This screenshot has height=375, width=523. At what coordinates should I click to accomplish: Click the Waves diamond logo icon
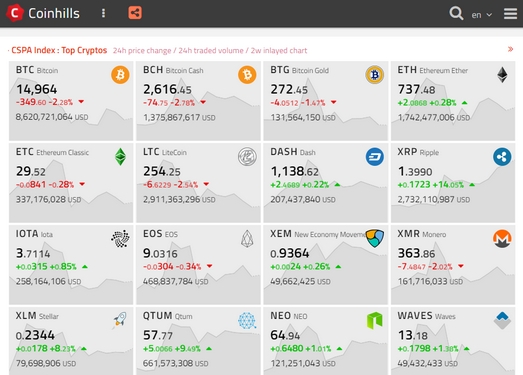point(502,320)
